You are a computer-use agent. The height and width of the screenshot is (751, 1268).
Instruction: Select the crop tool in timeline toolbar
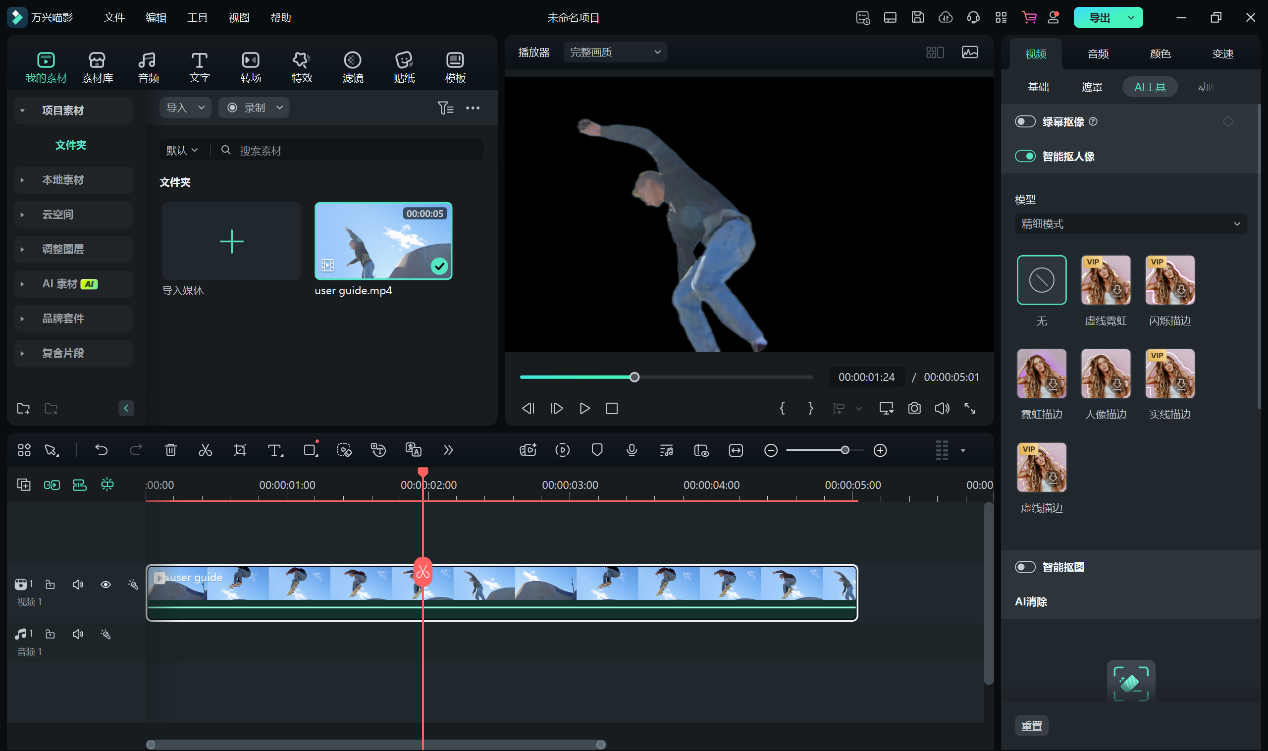pos(240,450)
